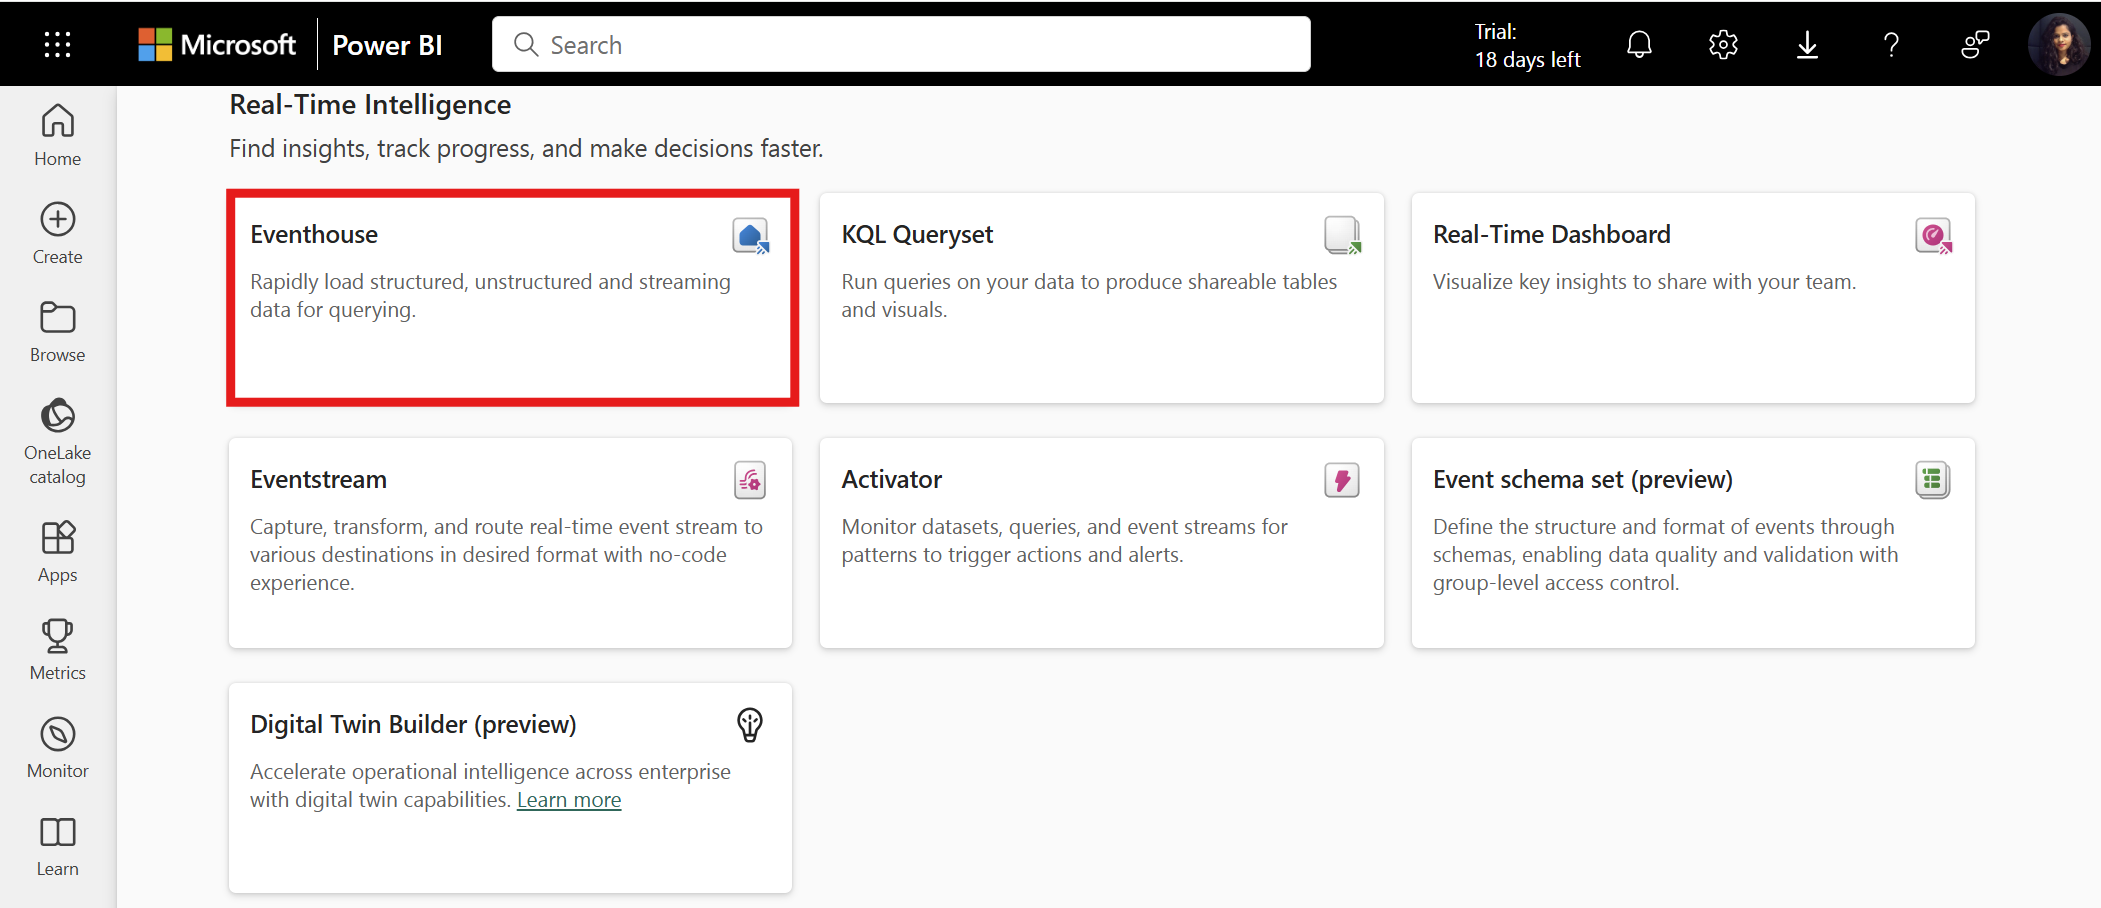Open Metrics from the left navigation
Image resolution: width=2101 pixels, height=908 pixels.
(57, 649)
